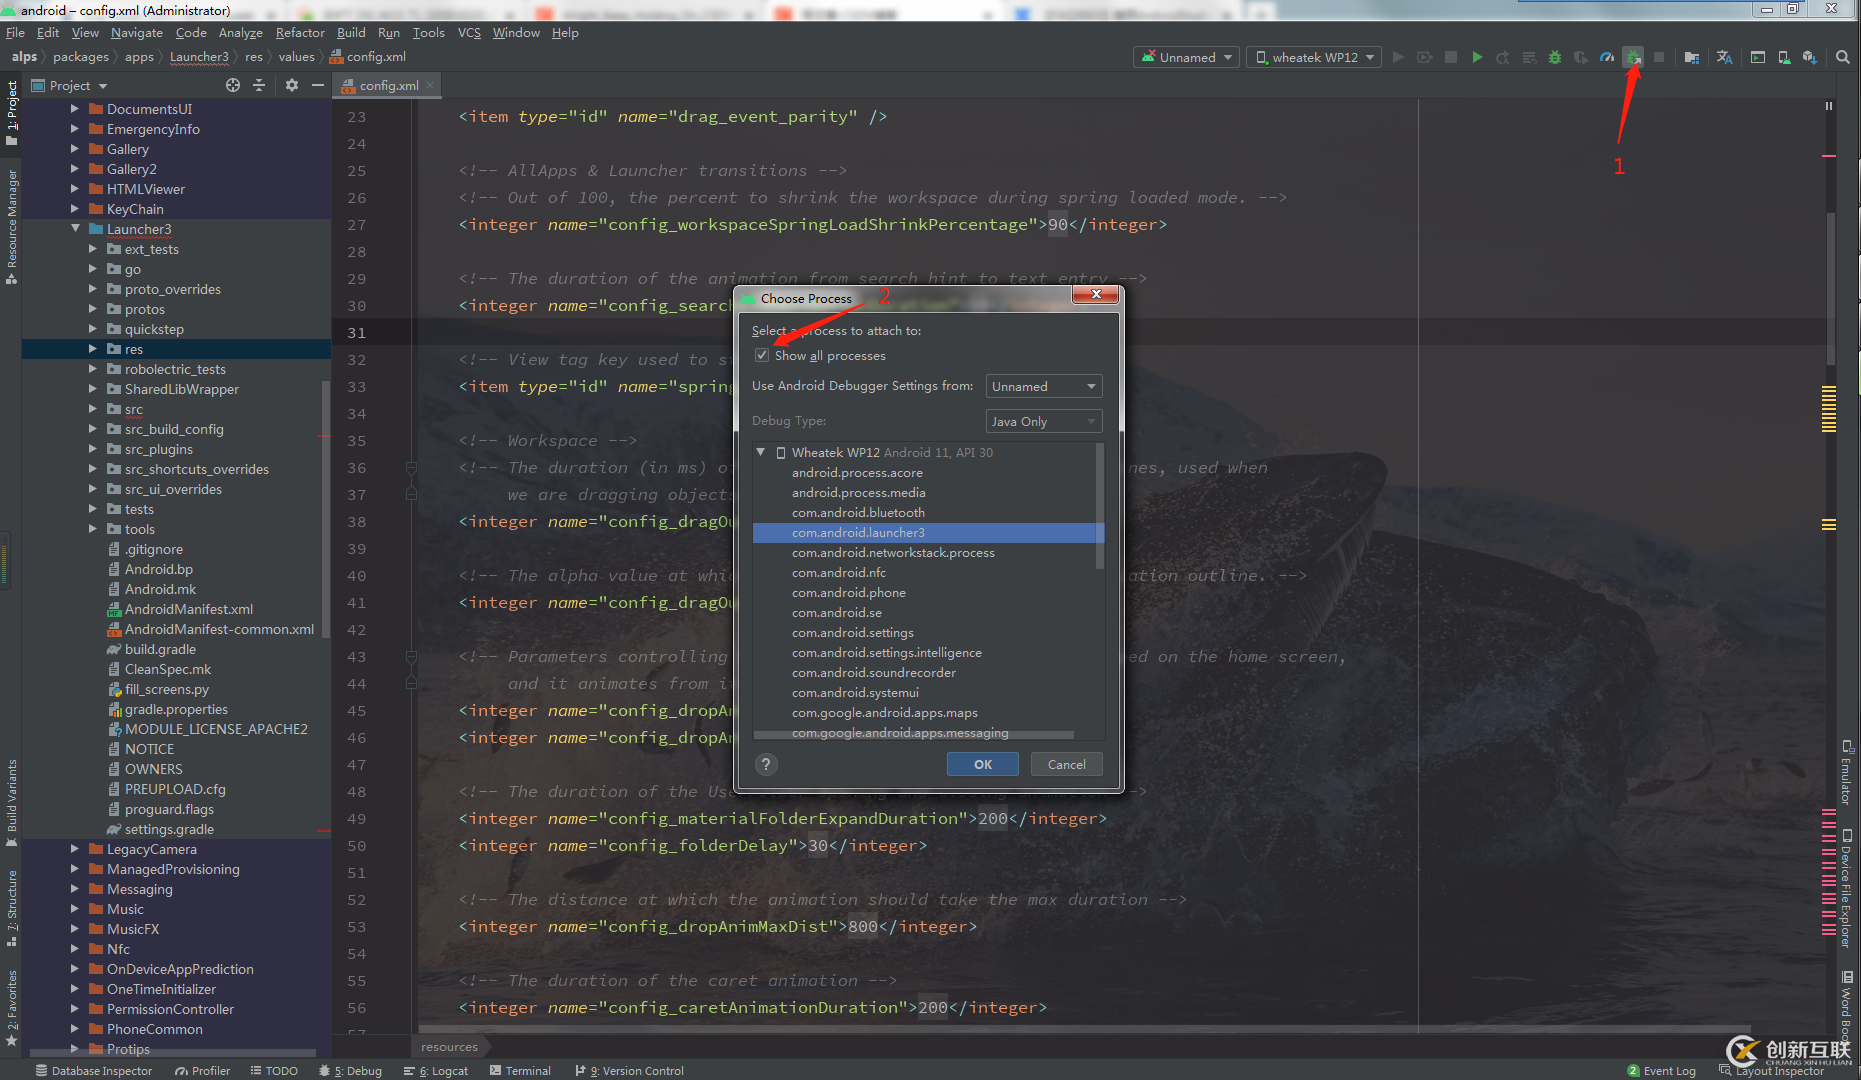Click the green Debug bug icon
The height and width of the screenshot is (1080, 1861).
coord(1555,57)
